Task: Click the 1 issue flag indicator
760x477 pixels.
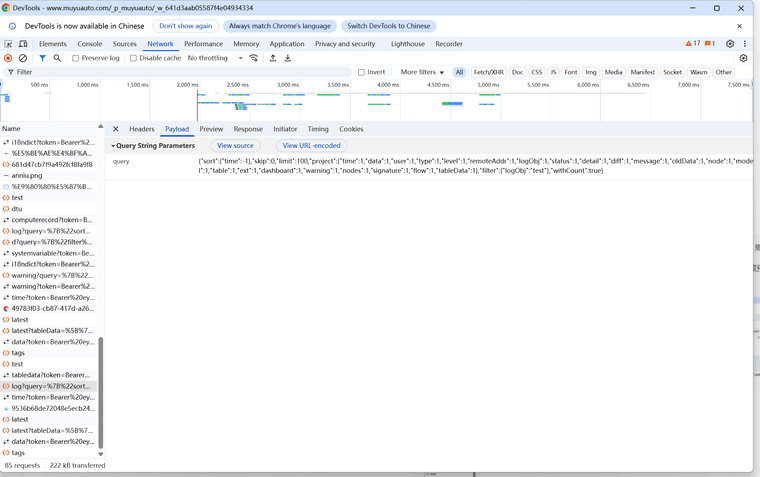Action: pyautogui.click(x=710, y=44)
